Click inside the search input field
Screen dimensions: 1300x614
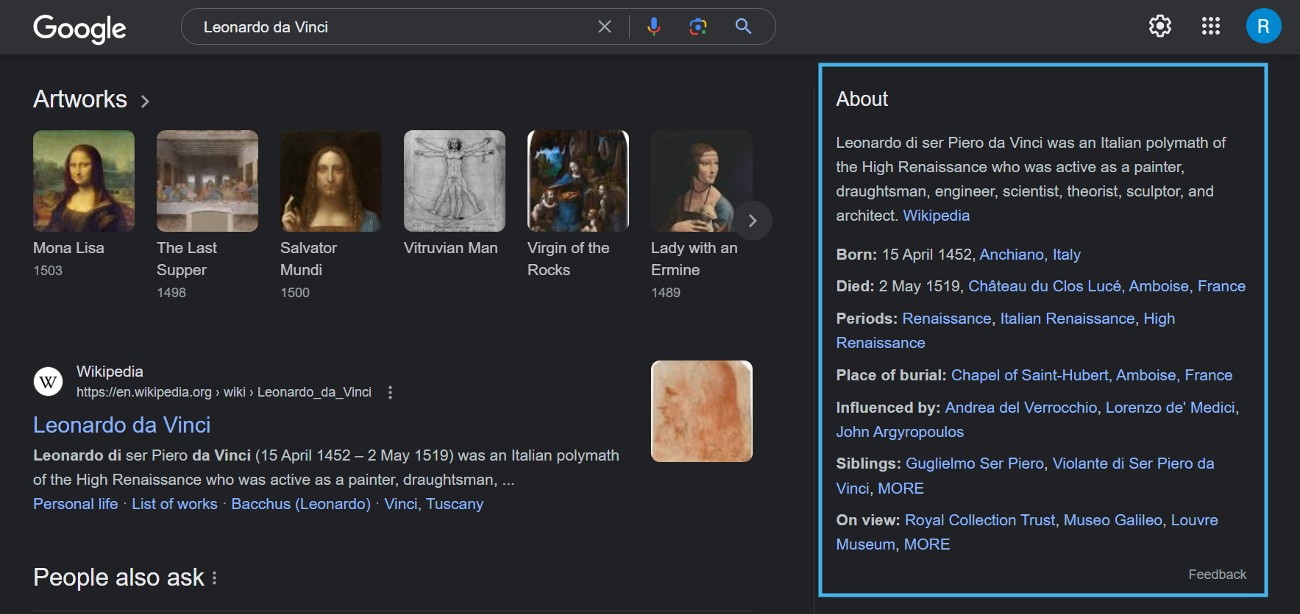tap(390, 27)
